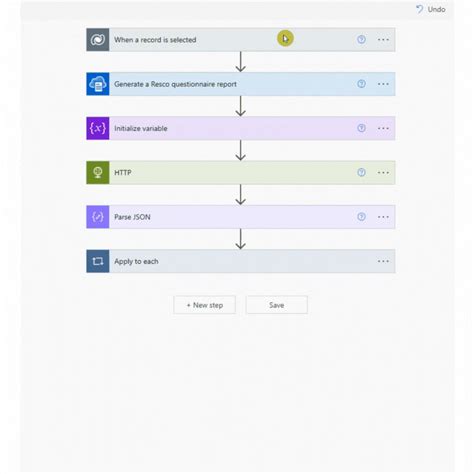474x474 pixels.
Task: Open the ellipsis menu on Generate Resco report
Action: tap(383, 84)
